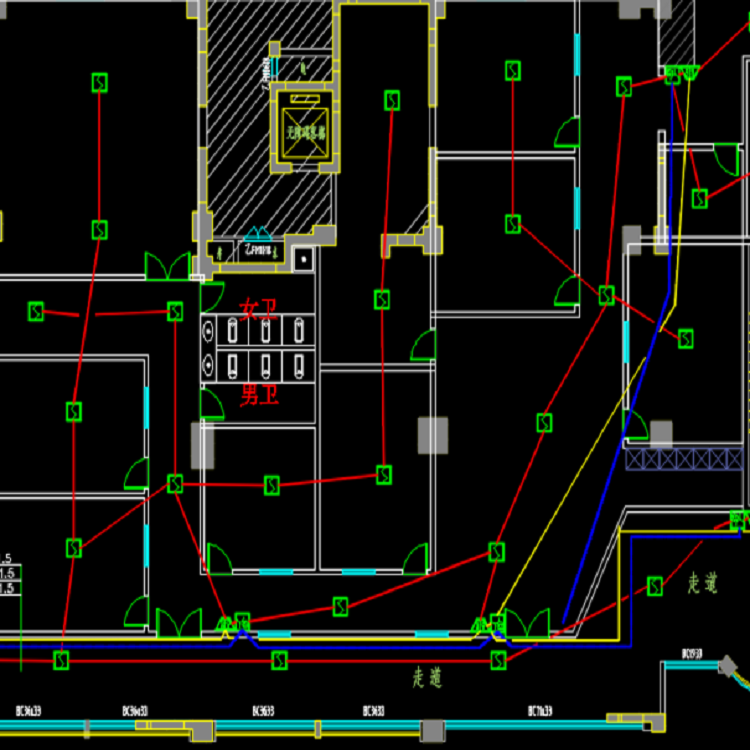
Task: Select the 走道 text at right side
Action: pos(703,584)
